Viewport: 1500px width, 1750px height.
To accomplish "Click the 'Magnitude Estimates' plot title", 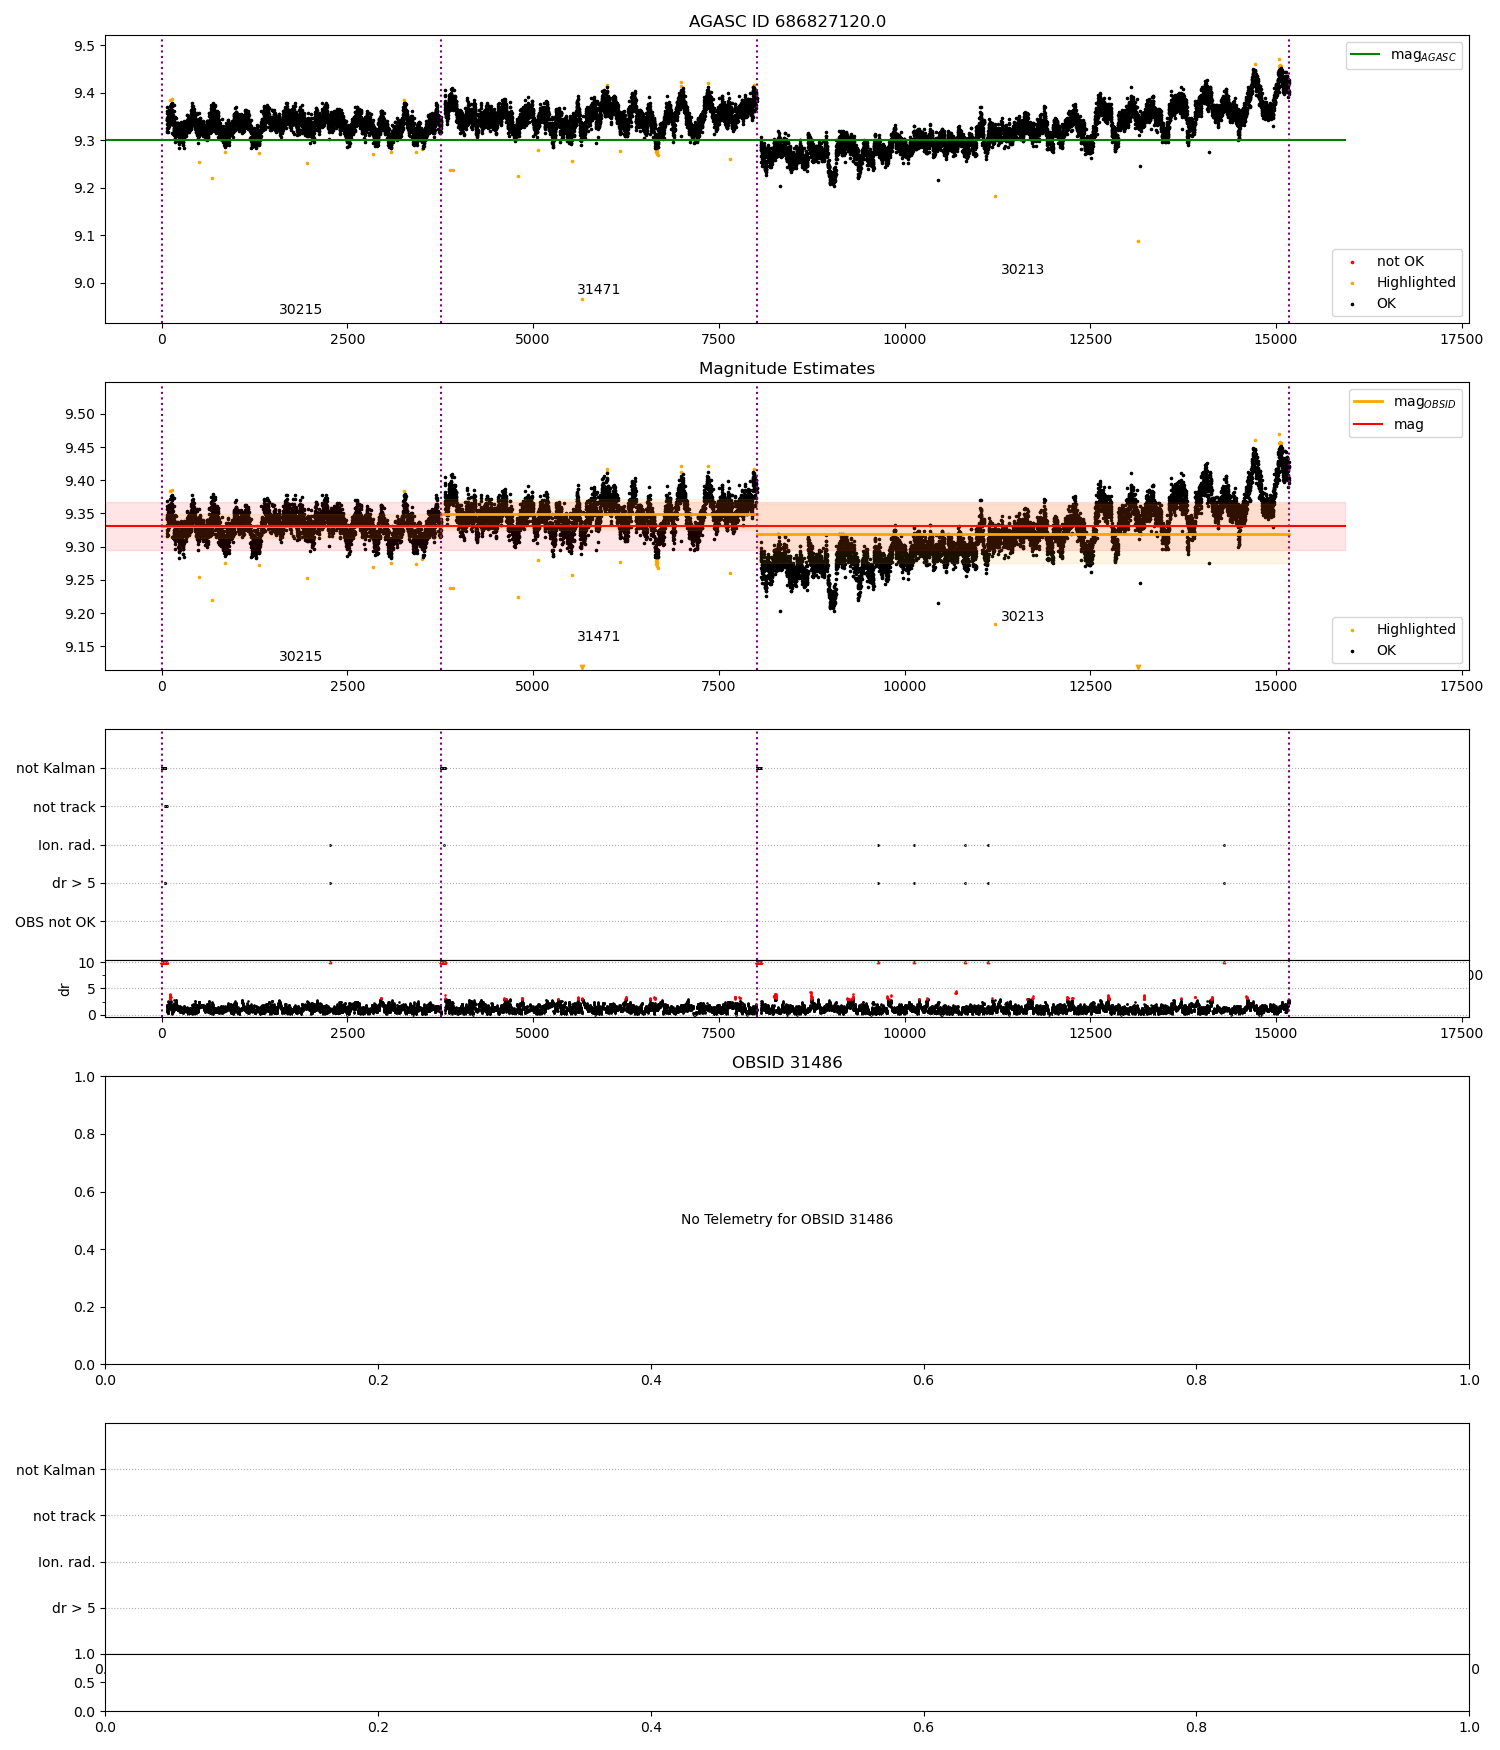I will [787, 369].
